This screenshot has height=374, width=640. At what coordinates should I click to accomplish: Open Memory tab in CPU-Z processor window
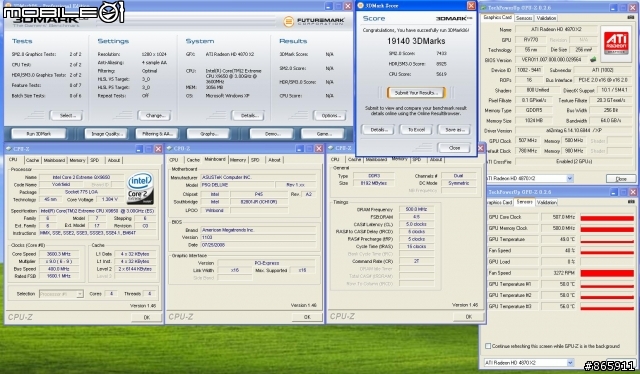77,160
